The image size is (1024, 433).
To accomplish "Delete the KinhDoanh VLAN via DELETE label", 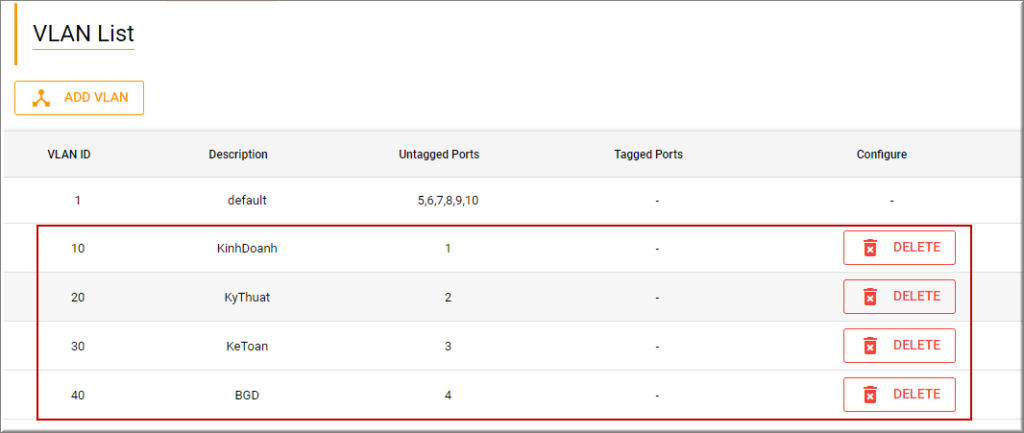I will point(916,247).
